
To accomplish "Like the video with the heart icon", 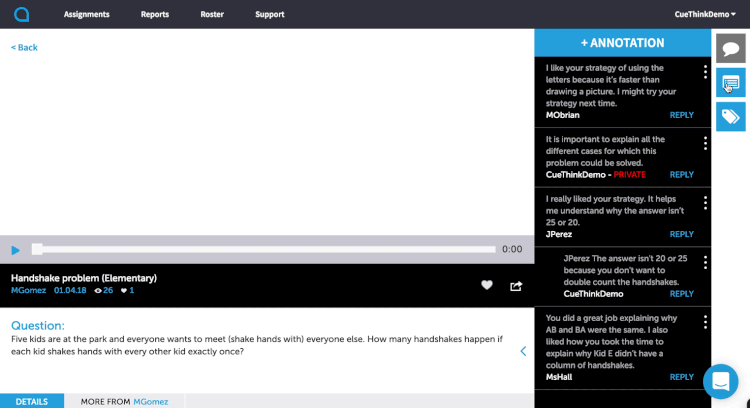I will tap(487, 285).
